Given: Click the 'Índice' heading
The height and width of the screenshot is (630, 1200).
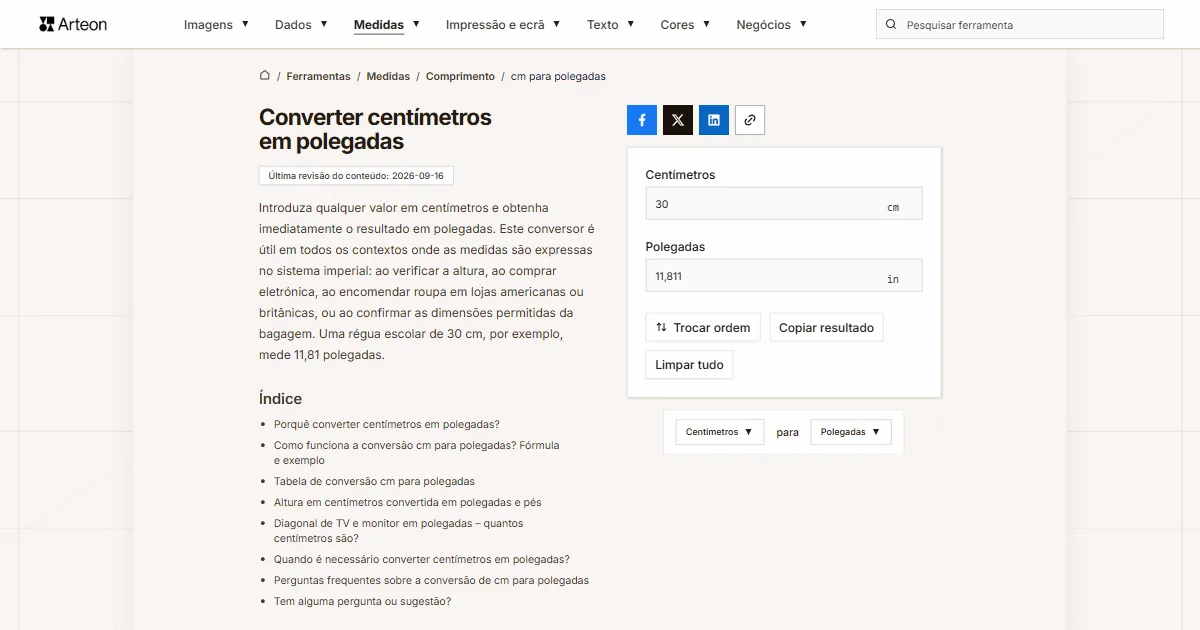Looking at the screenshot, I should pos(280,398).
